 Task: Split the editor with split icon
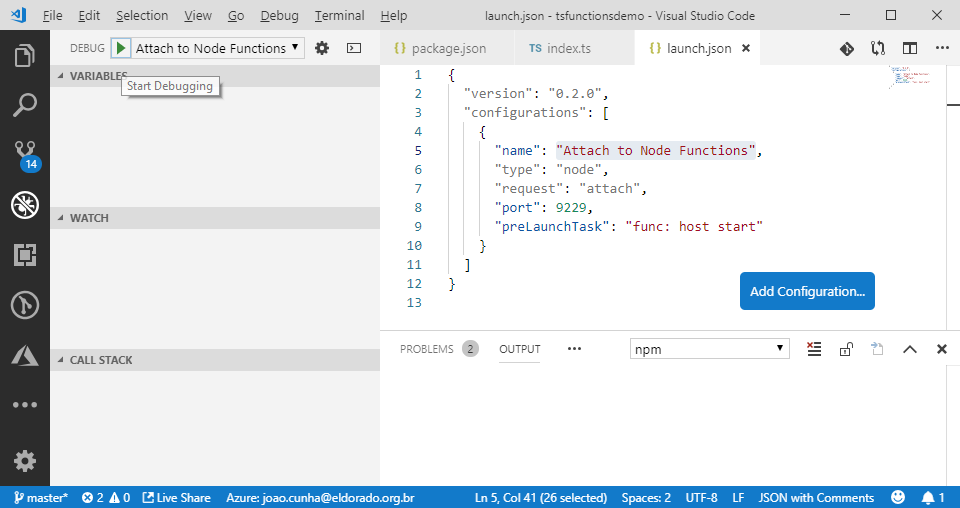(x=910, y=48)
